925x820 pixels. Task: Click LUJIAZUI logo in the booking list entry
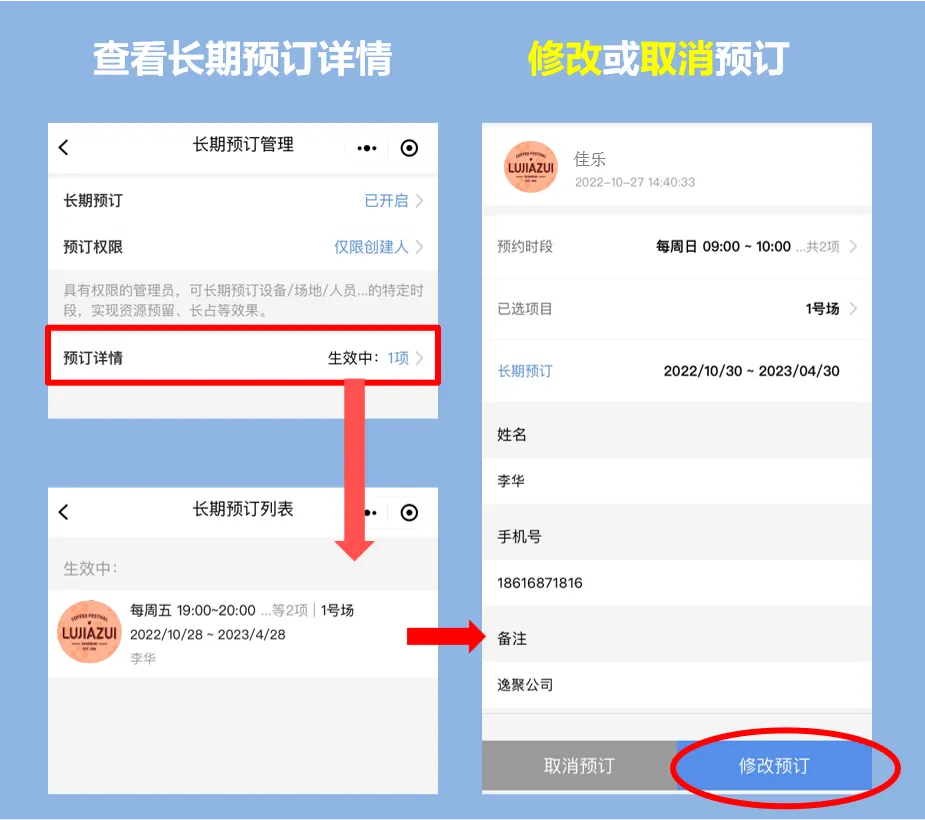[x=89, y=632]
